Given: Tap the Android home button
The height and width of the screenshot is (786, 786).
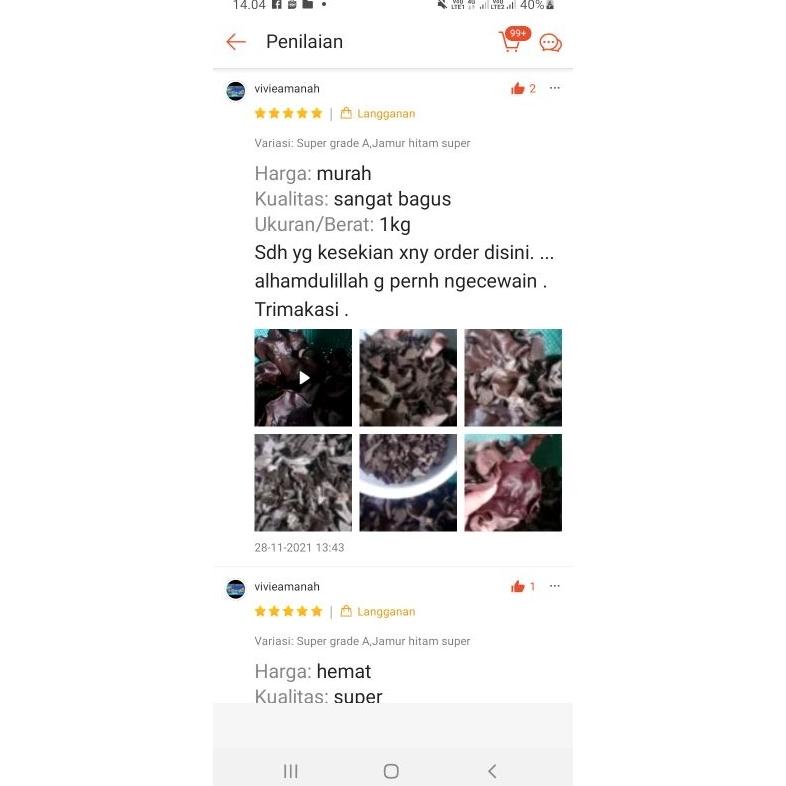Looking at the screenshot, I should (x=391, y=771).
